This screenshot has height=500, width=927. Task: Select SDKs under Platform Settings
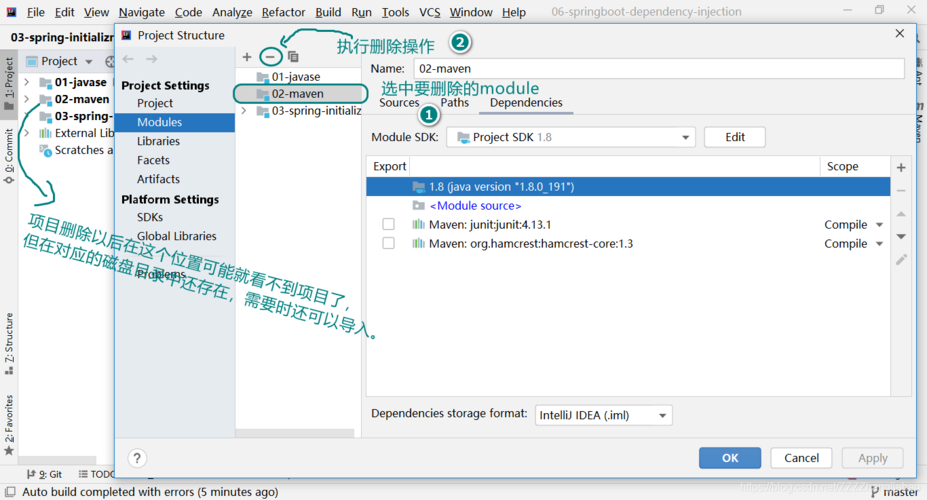pyautogui.click(x=150, y=217)
